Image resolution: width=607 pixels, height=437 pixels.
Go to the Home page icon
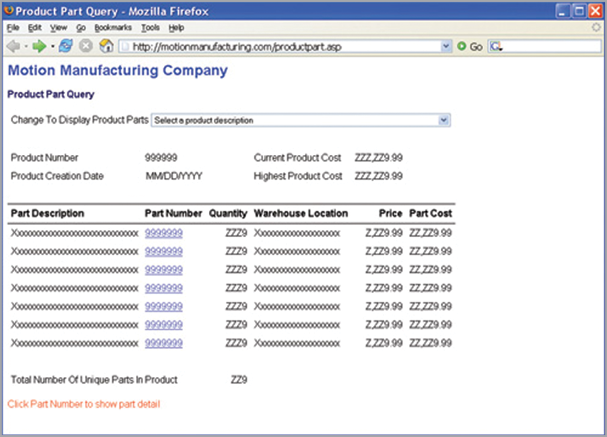[x=106, y=46]
